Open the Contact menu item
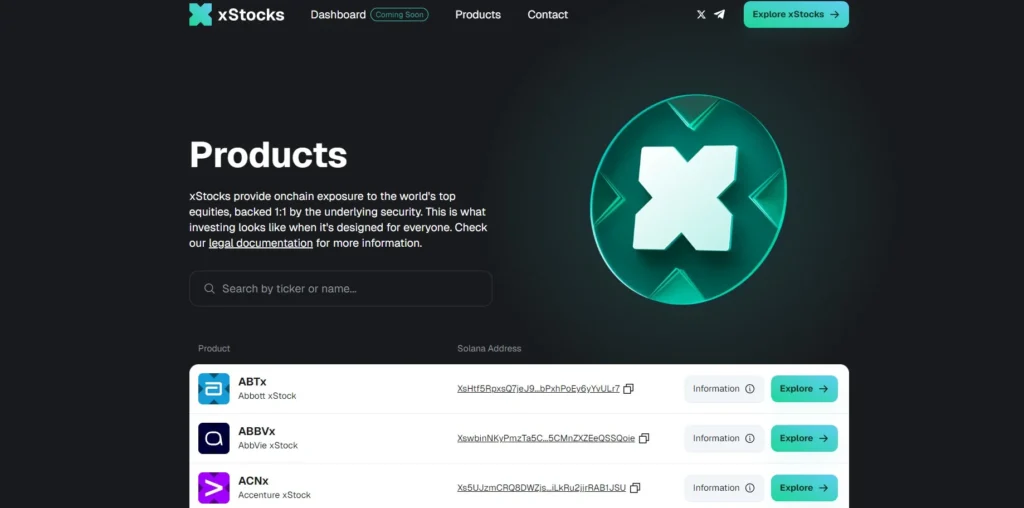Viewport: 1024px width, 508px height. click(x=548, y=14)
